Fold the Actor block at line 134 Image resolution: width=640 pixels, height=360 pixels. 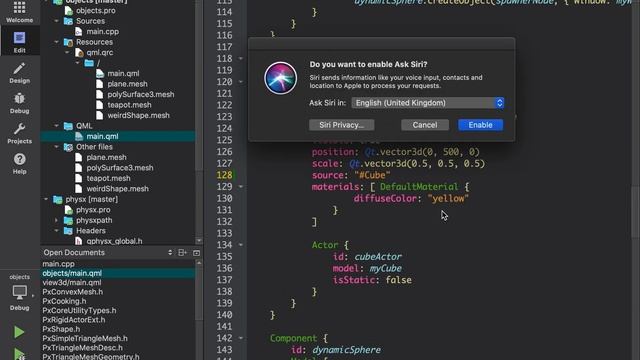pos(241,245)
